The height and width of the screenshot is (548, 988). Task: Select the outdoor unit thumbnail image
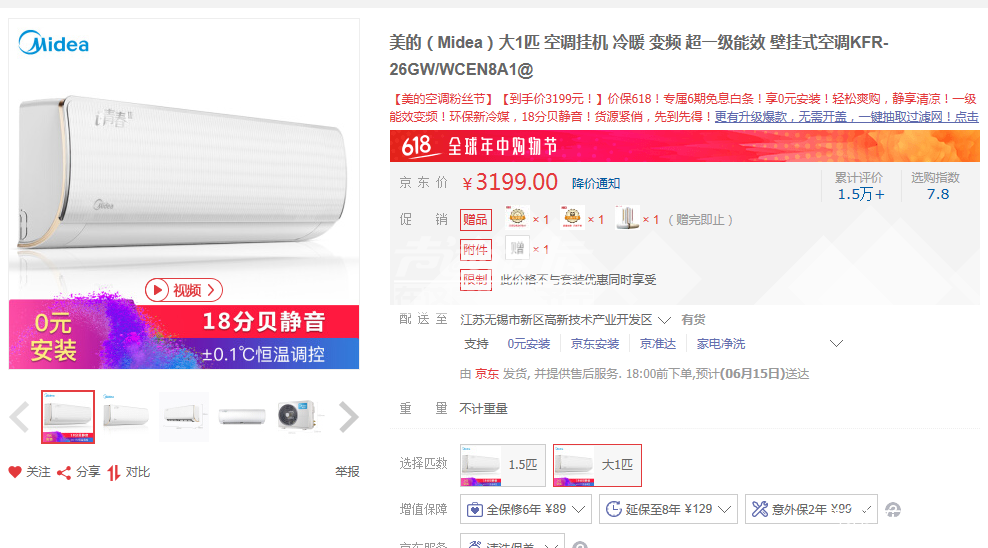tap(301, 416)
